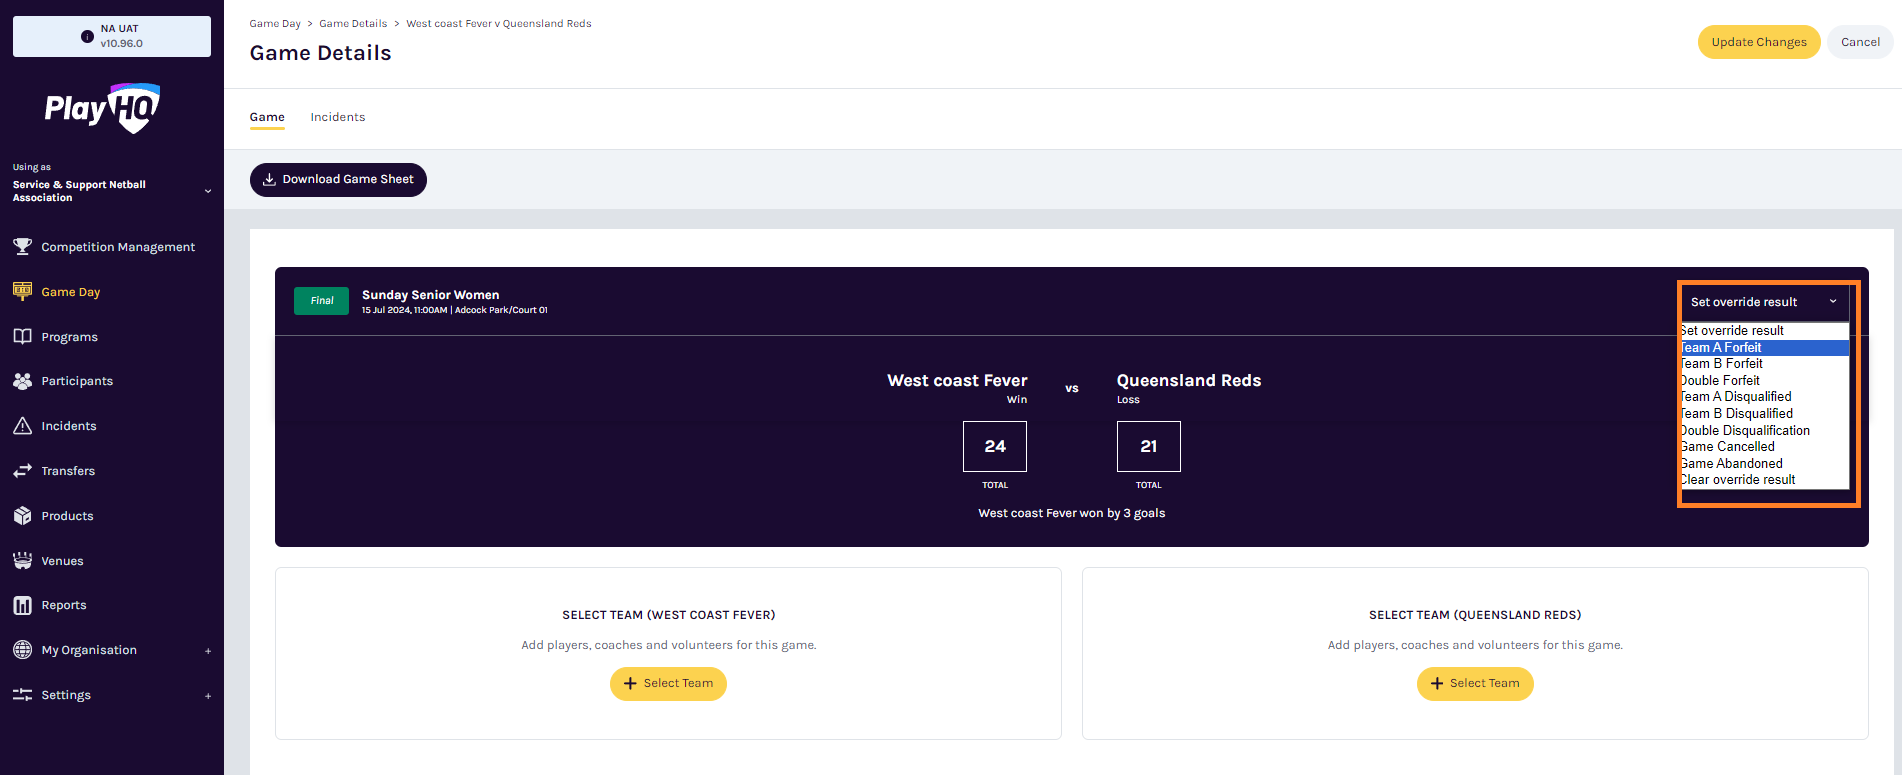This screenshot has width=1902, height=775.
Task: Click West coast Fever score box 24
Action: (x=995, y=446)
